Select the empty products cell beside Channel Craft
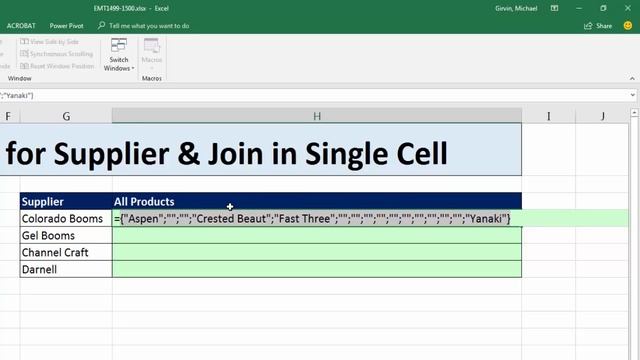Image resolution: width=640 pixels, height=360 pixels. (x=317, y=253)
